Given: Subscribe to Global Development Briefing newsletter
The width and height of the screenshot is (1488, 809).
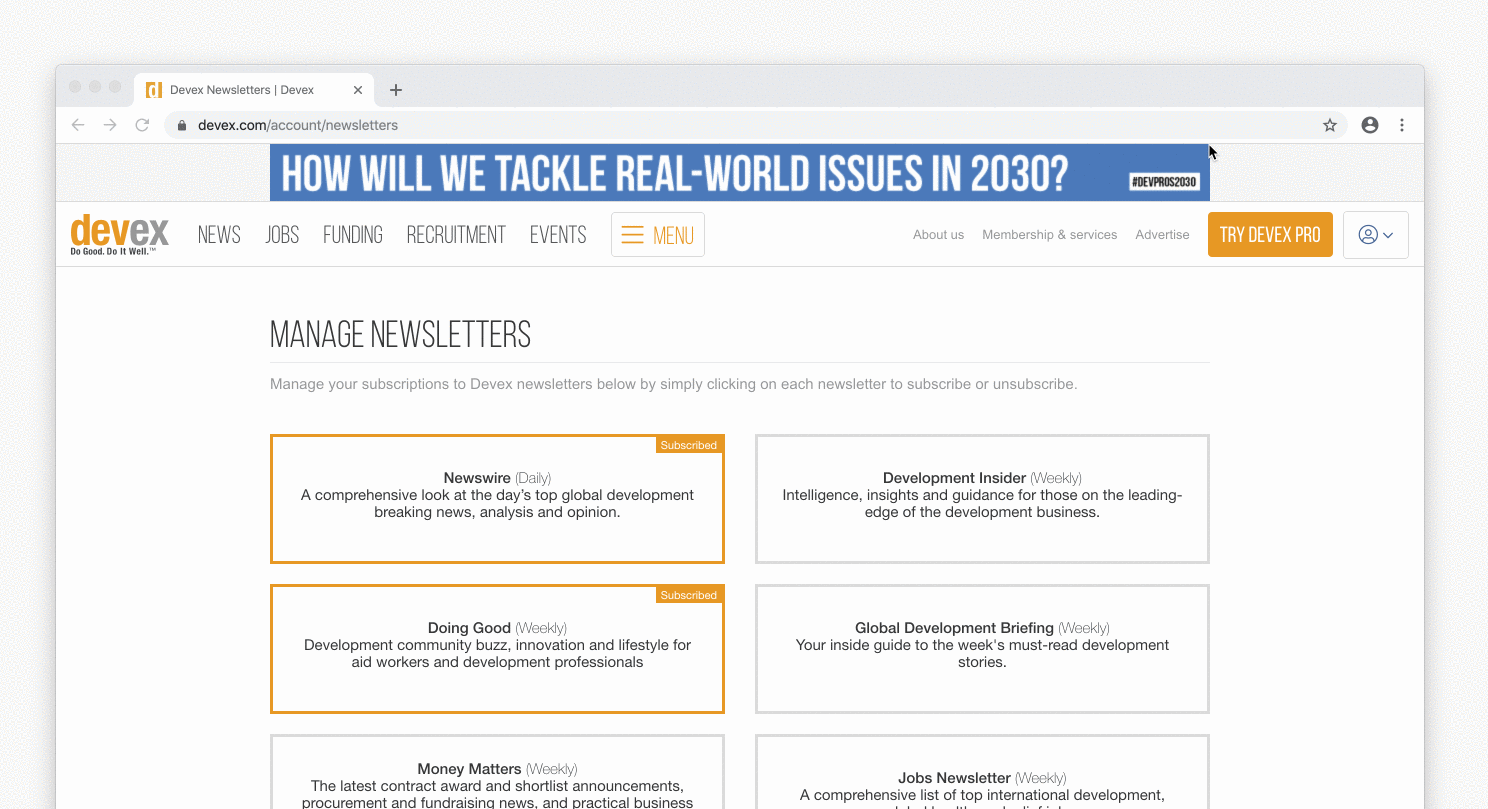Looking at the screenshot, I should pyautogui.click(x=982, y=649).
